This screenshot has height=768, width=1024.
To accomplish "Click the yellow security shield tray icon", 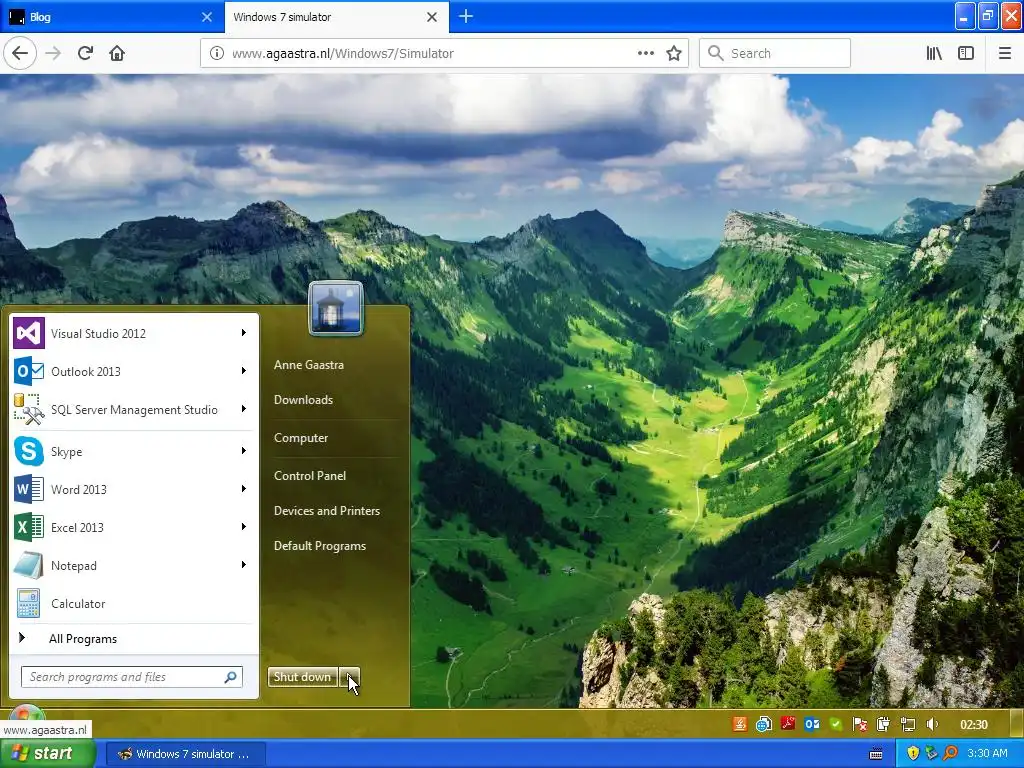I will pos(913,753).
